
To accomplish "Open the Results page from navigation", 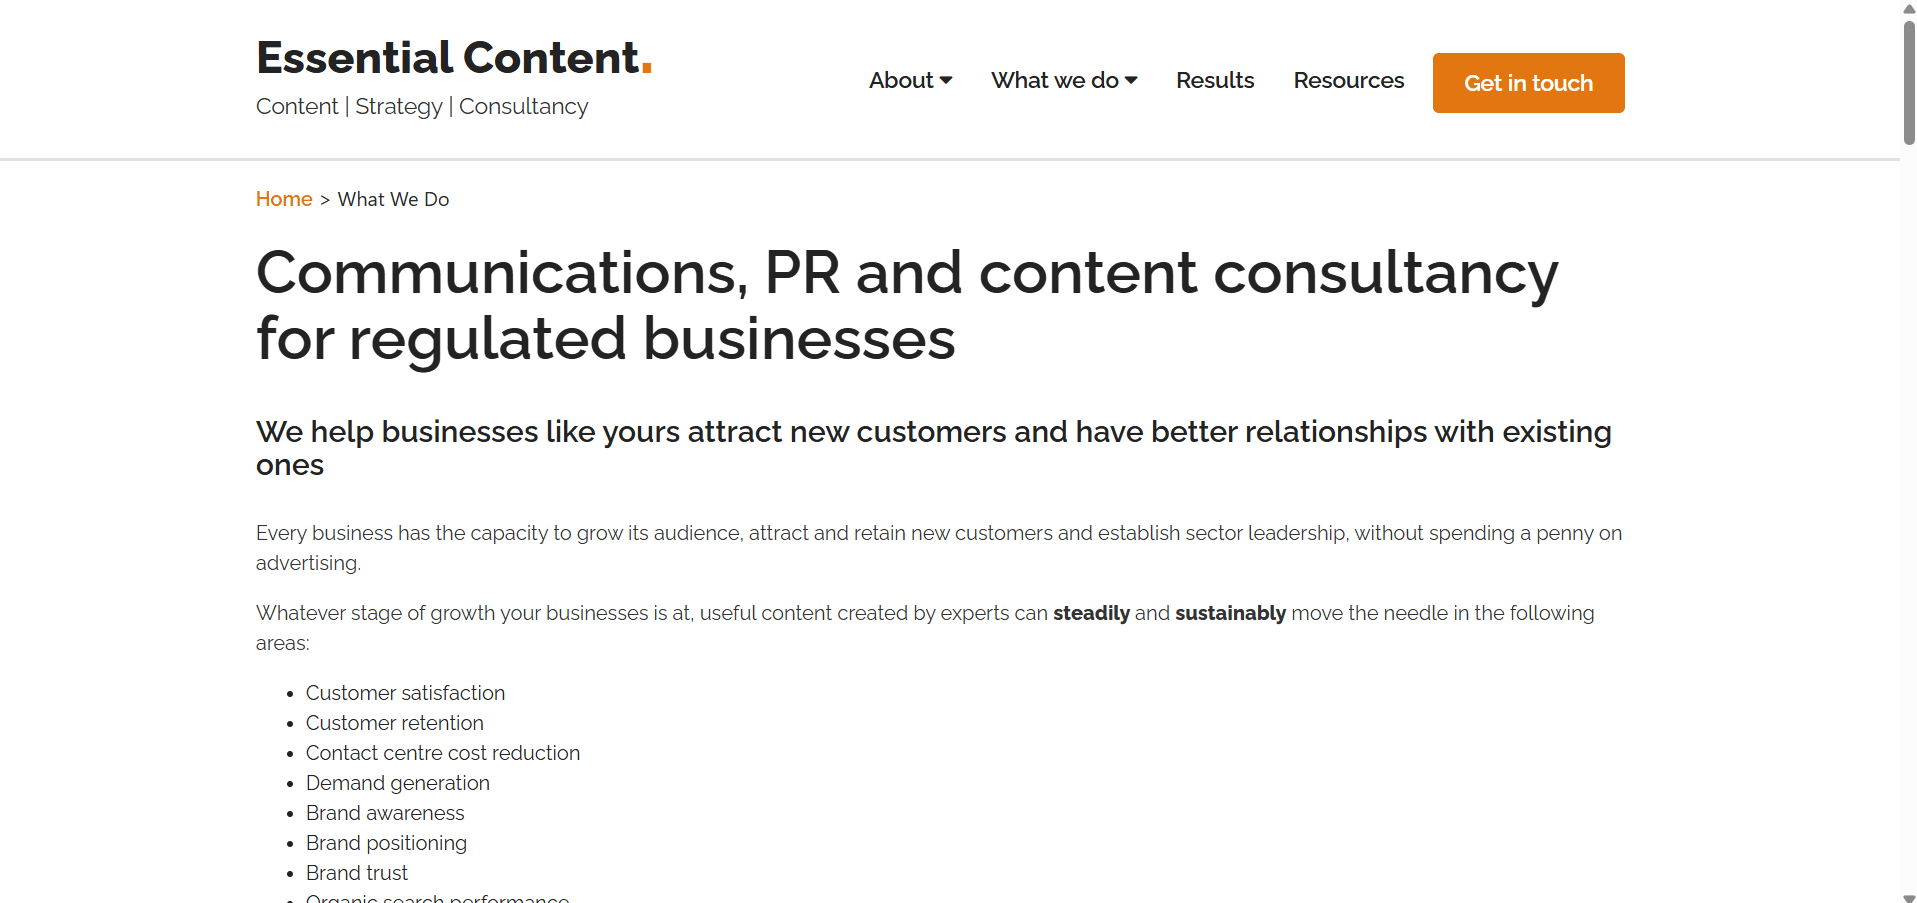I will (x=1214, y=80).
